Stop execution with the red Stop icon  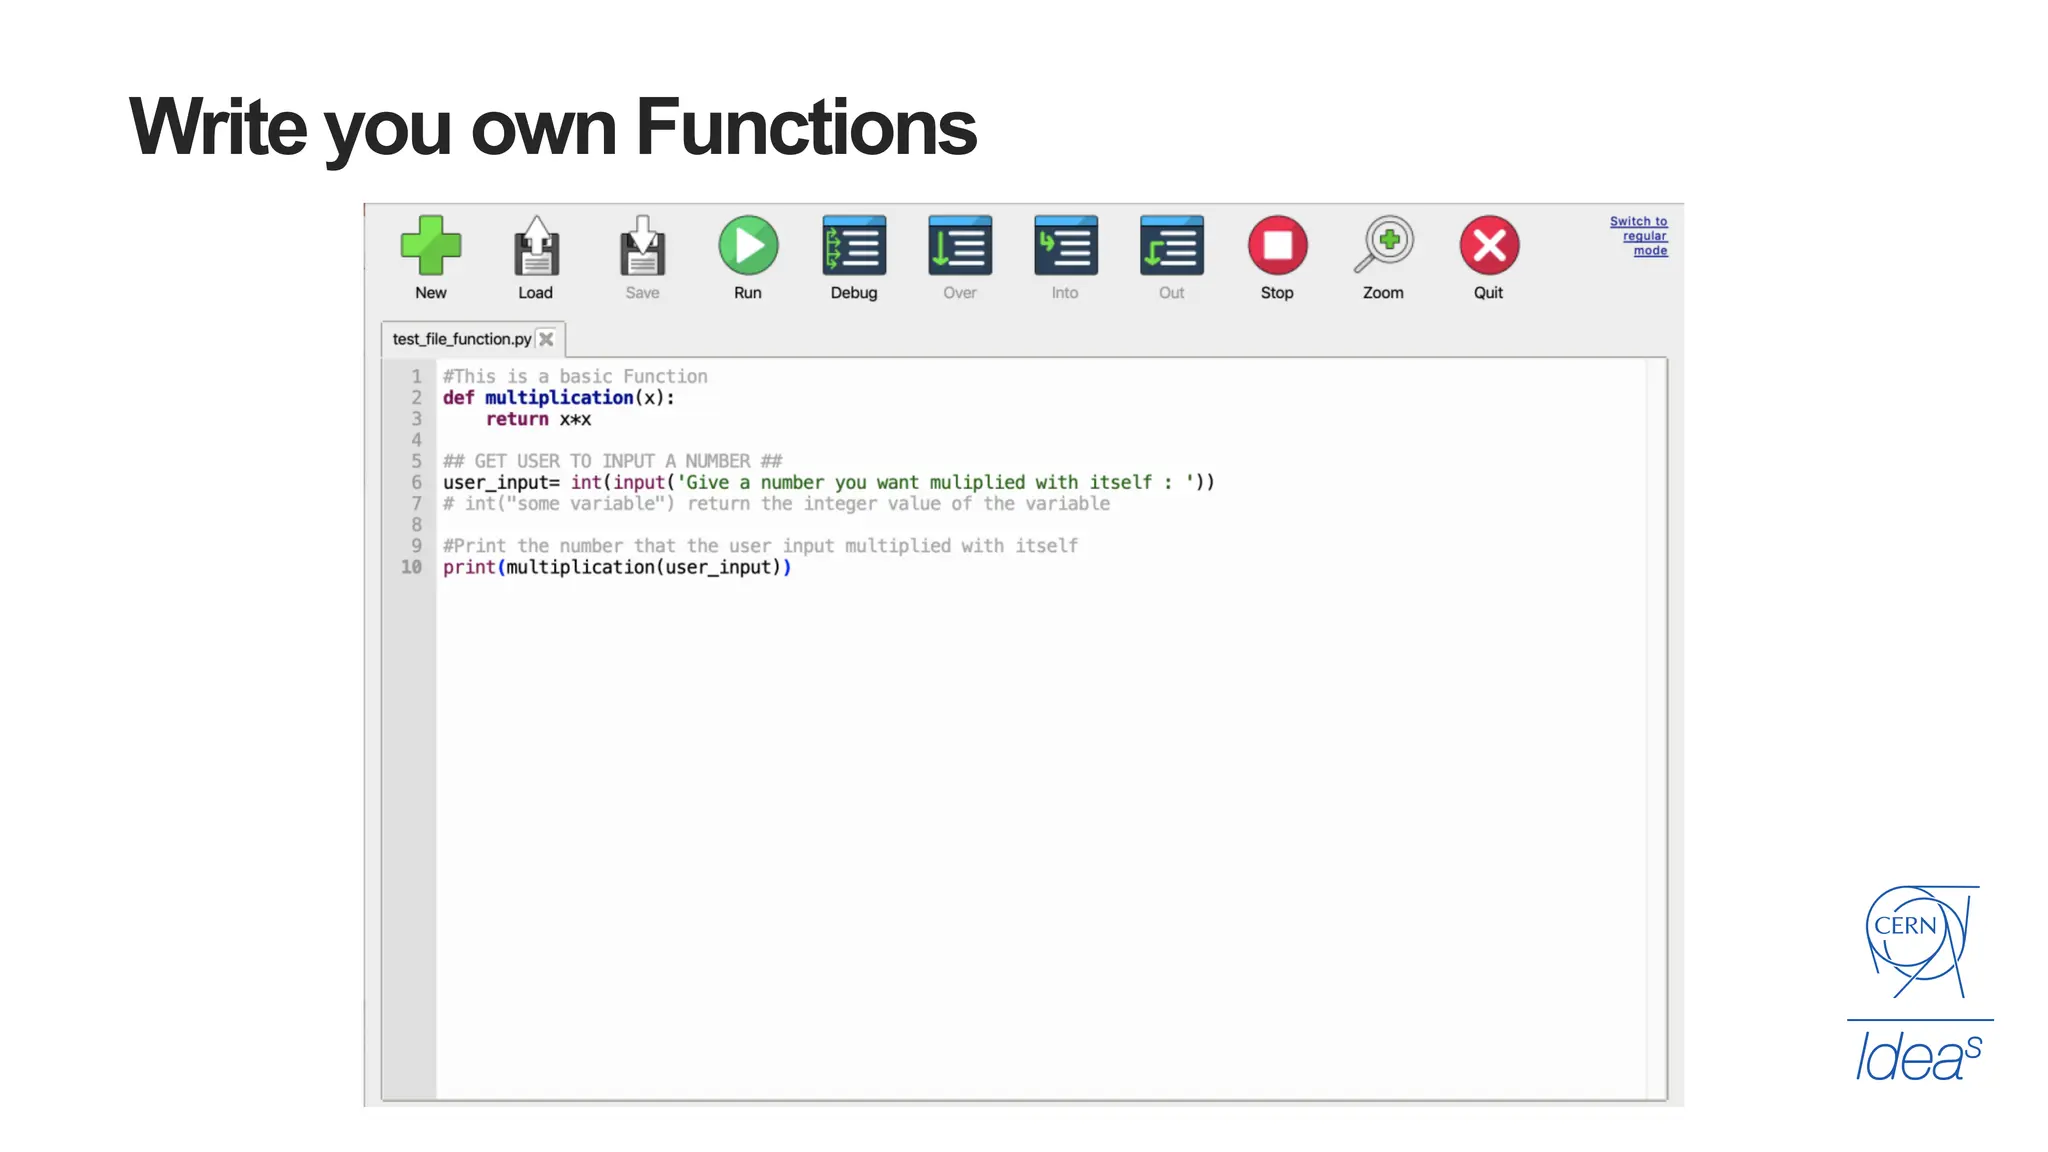pos(1277,246)
